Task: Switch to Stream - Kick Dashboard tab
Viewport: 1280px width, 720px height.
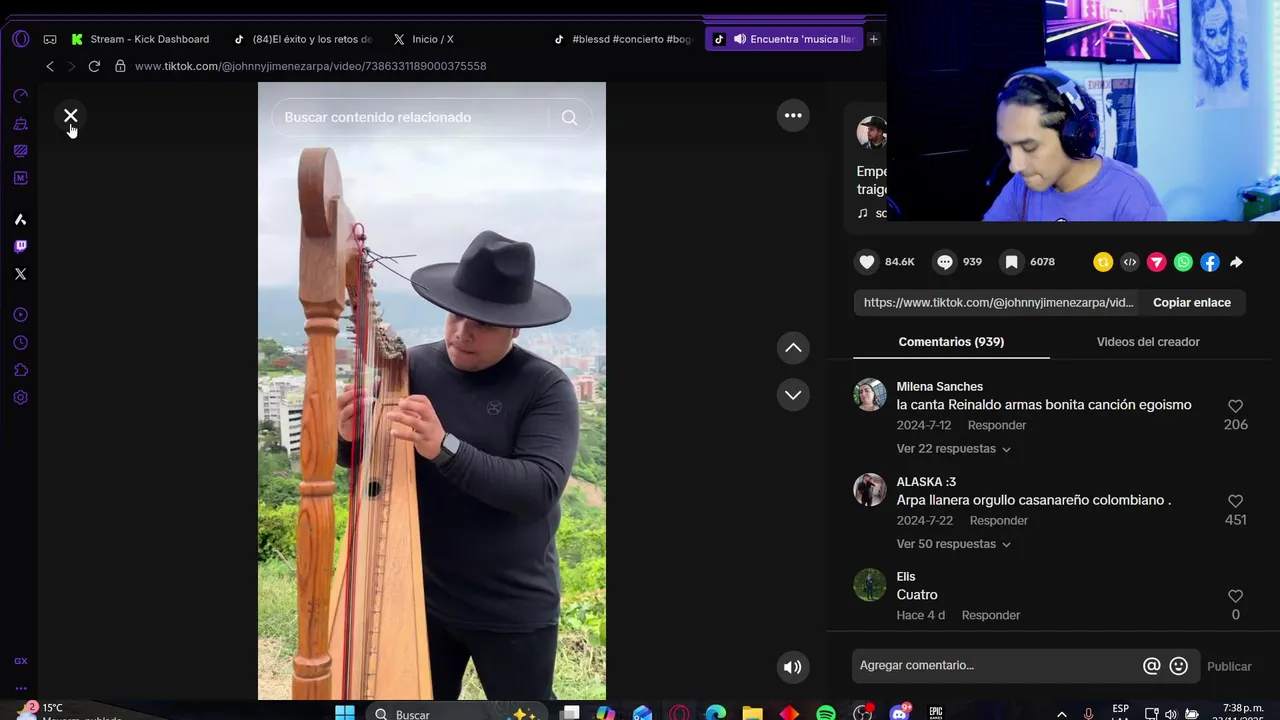Action: [140, 39]
